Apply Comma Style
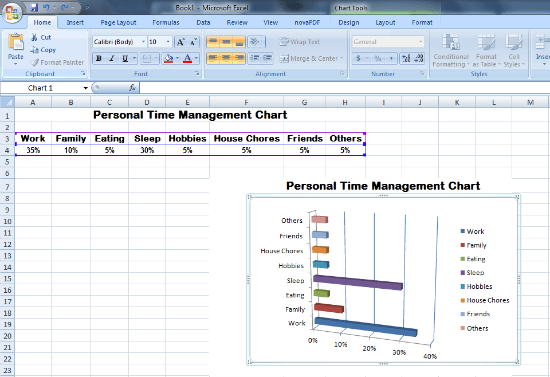550x377 pixels. [x=391, y=58]
